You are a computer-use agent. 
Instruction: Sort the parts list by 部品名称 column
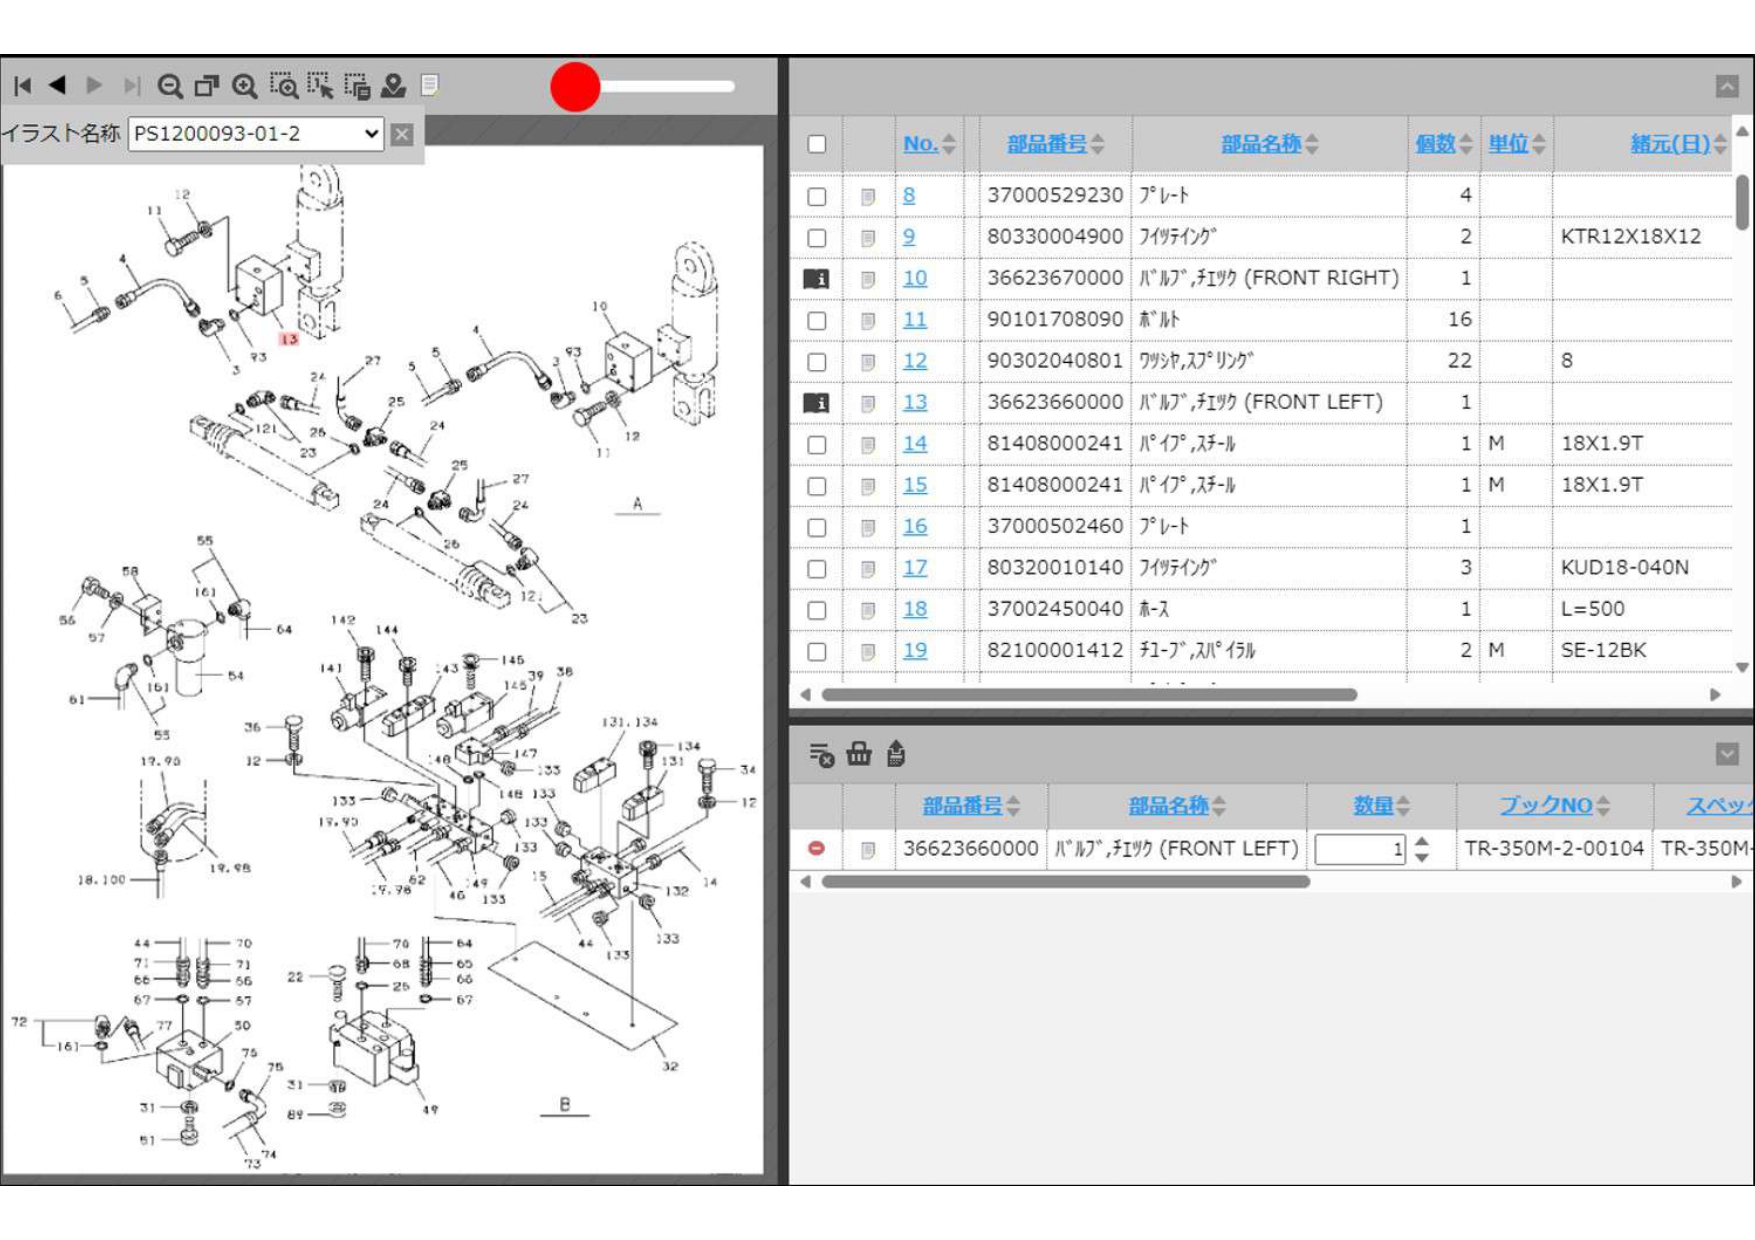[x=1261, y=144]
